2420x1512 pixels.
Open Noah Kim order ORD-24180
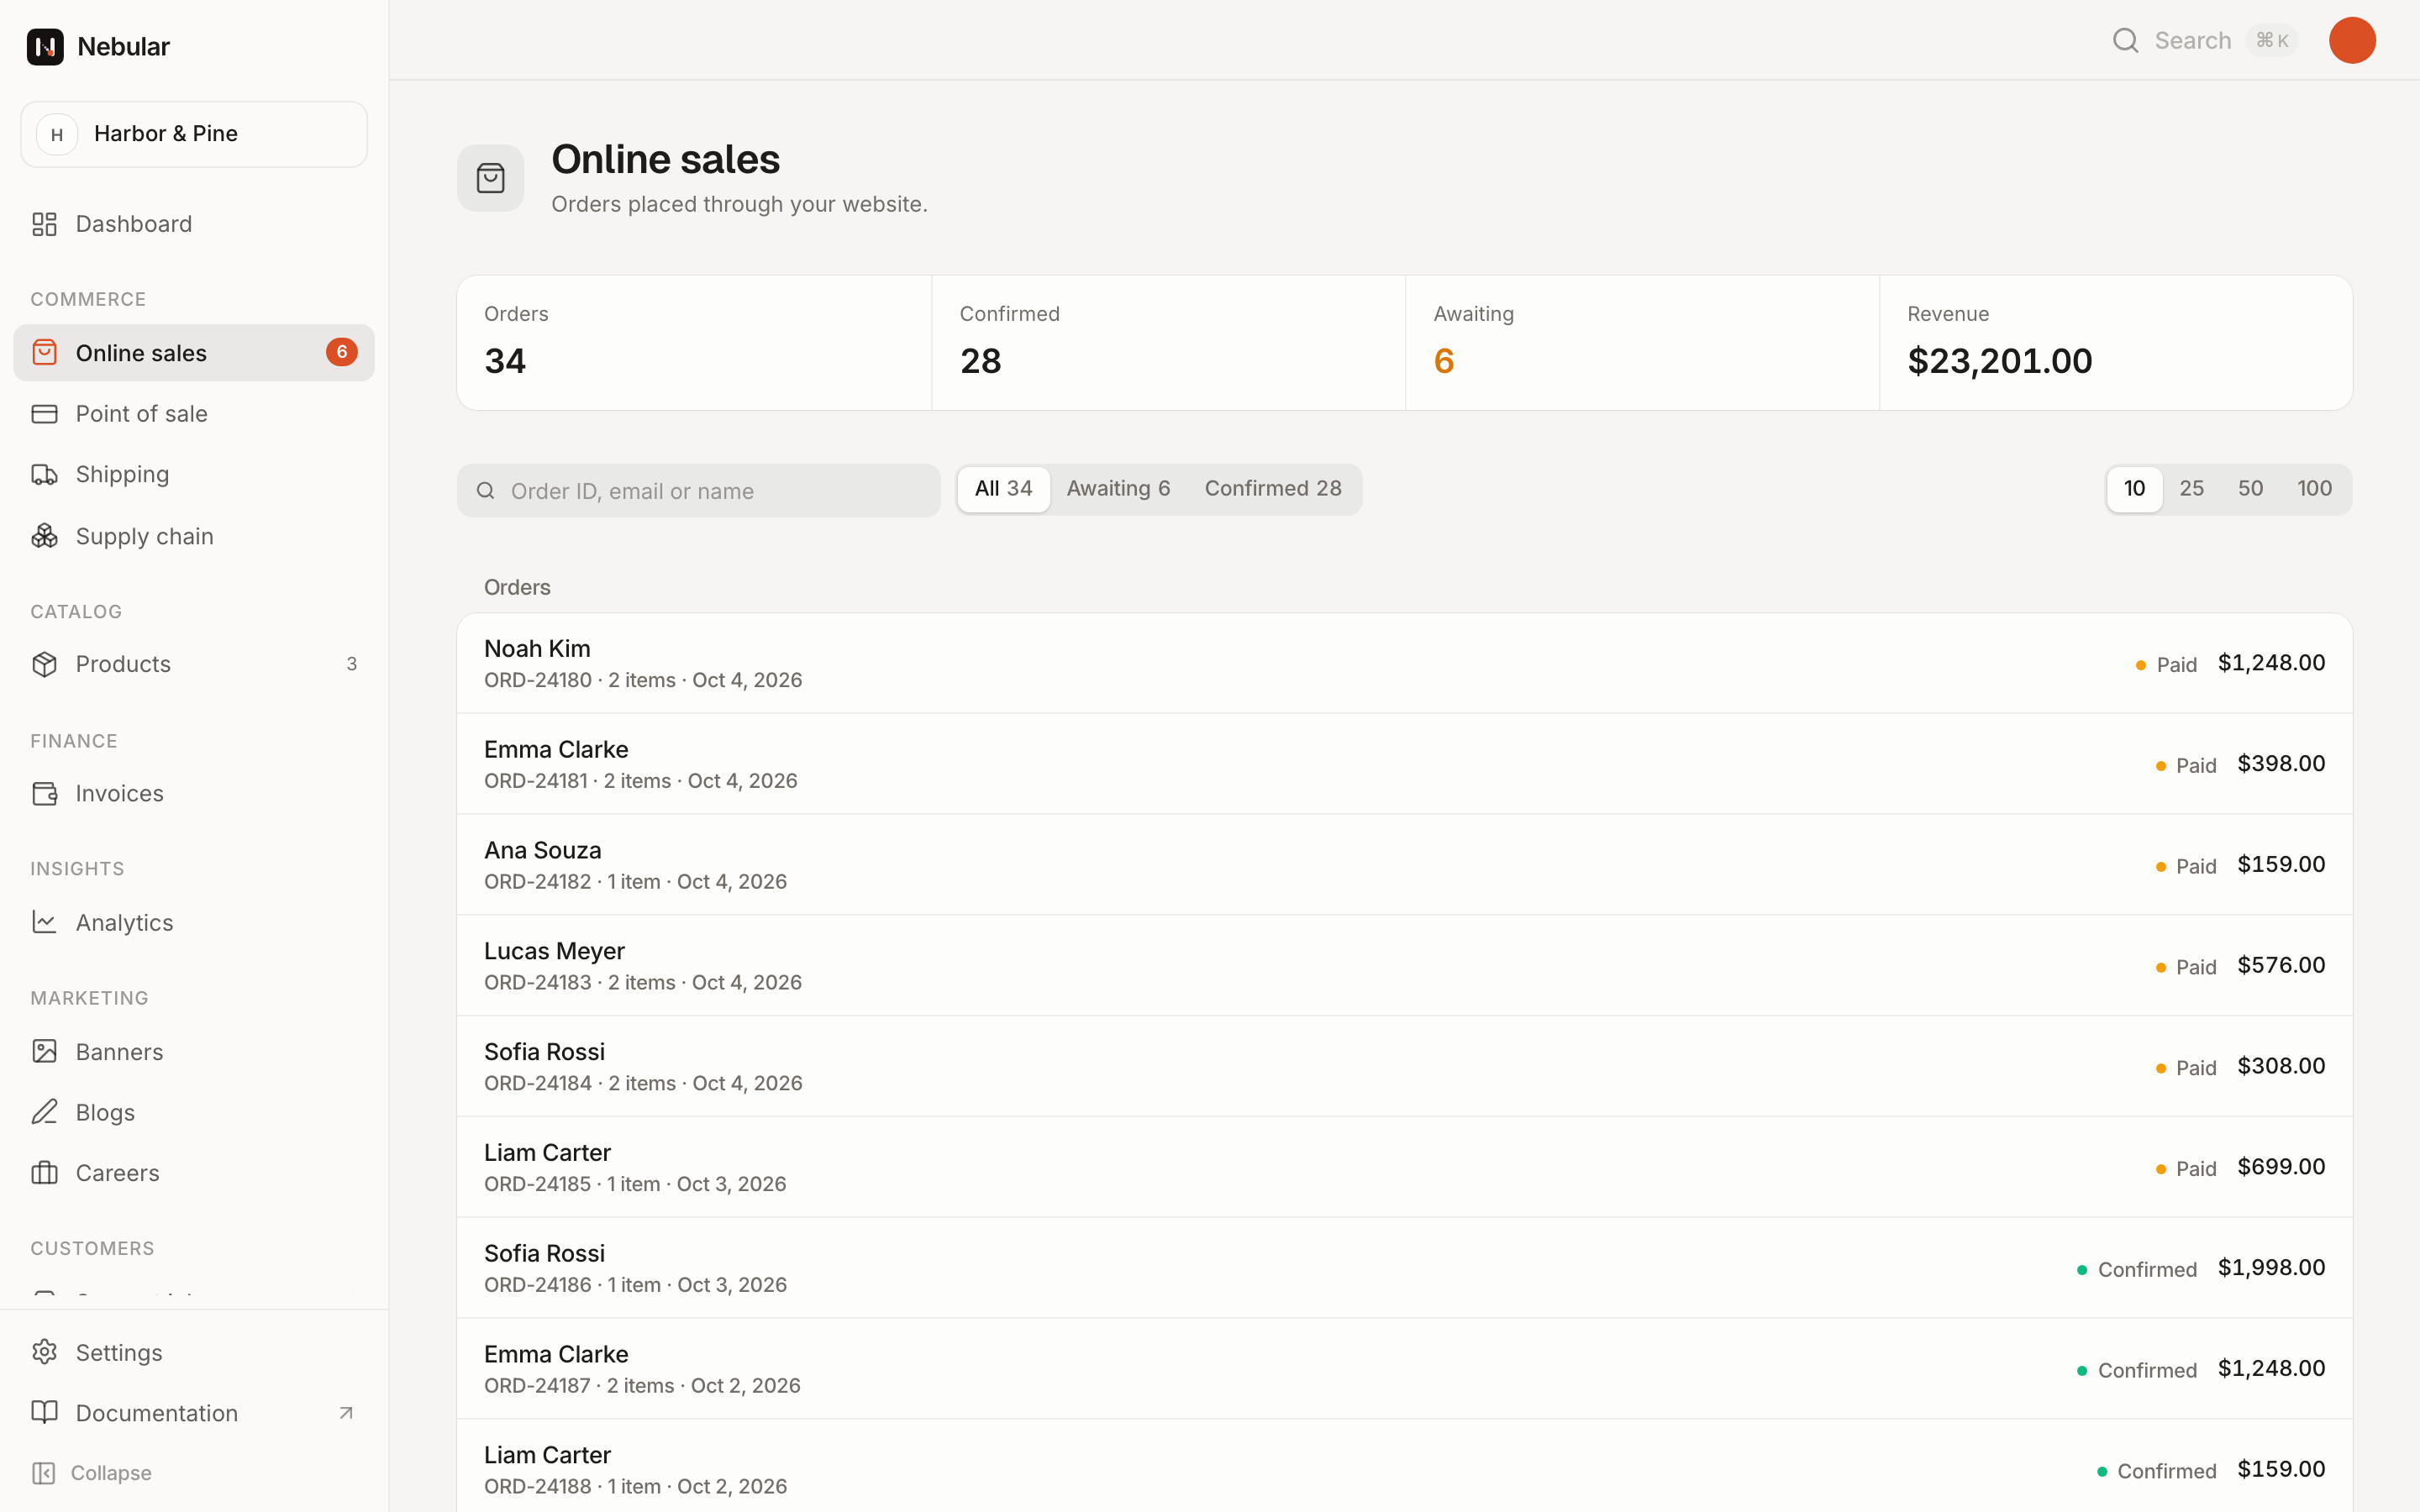(x=1404, y=663)
